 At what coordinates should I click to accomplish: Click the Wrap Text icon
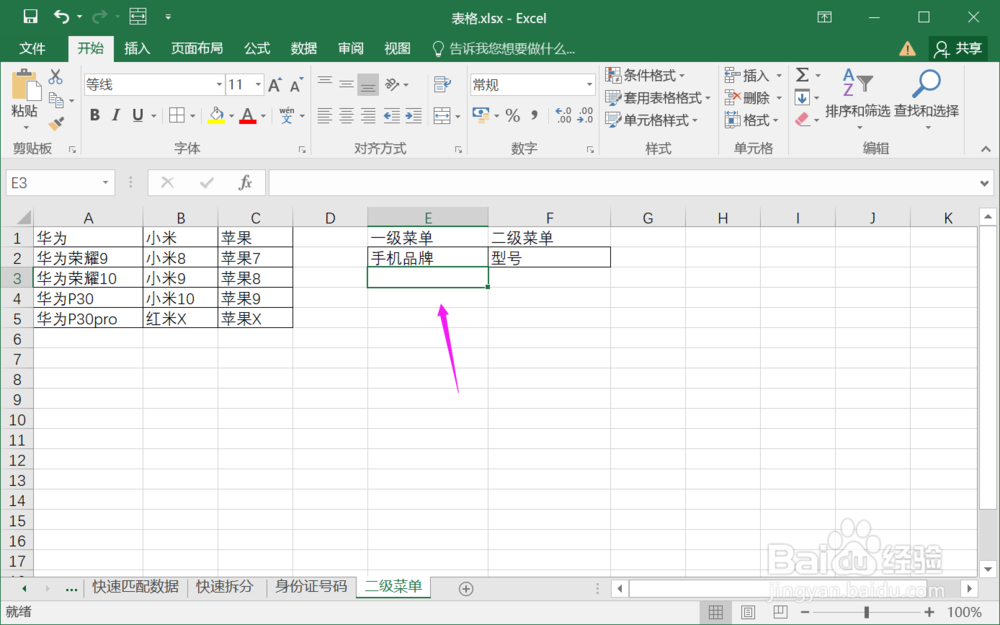442,84
